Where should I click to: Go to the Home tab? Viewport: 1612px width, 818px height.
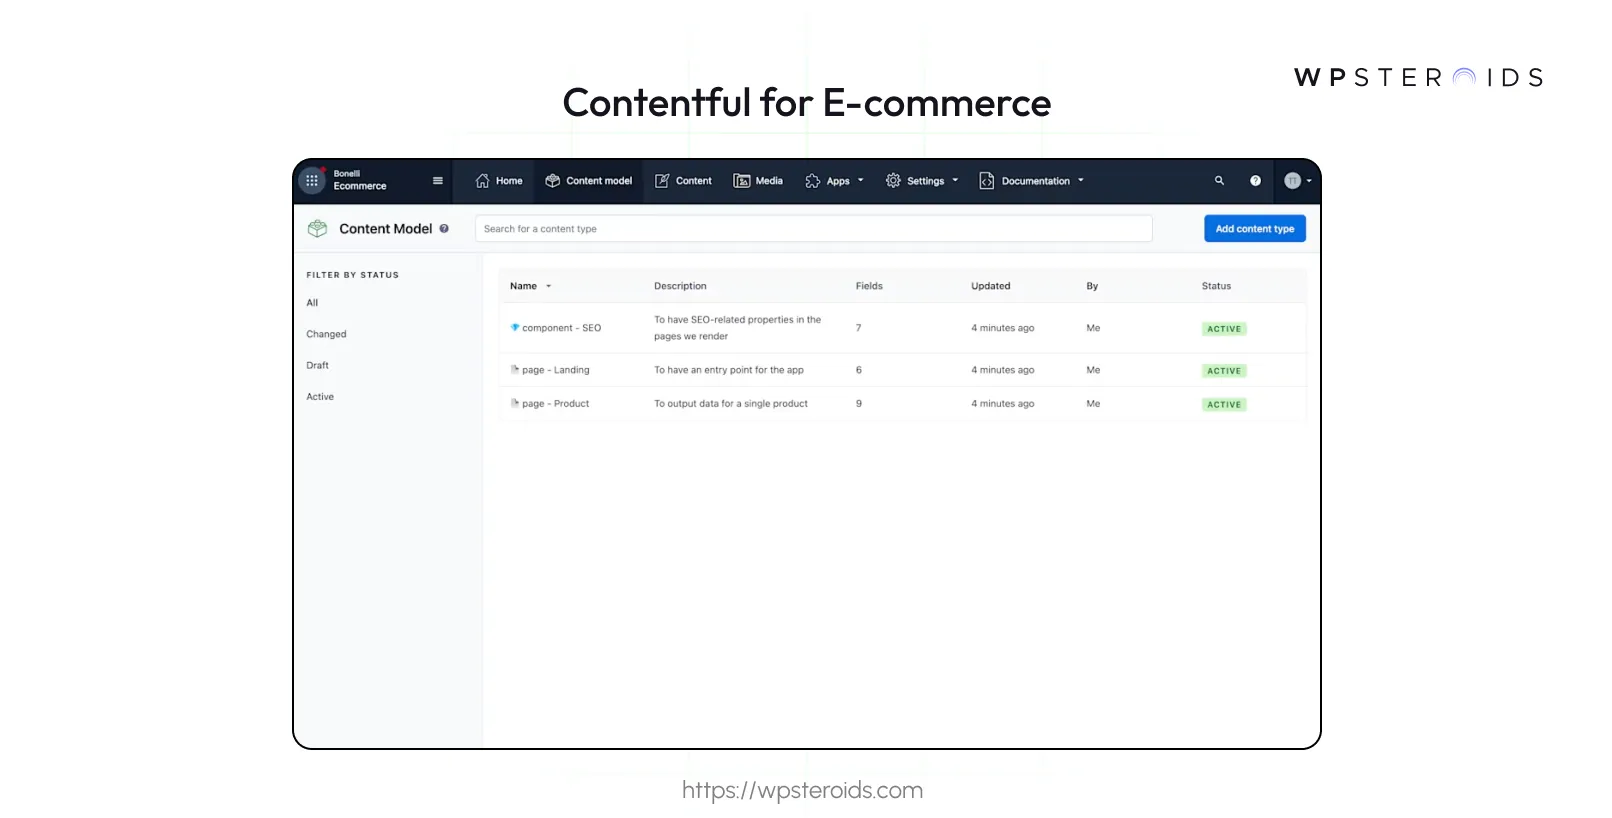[499, 181]
